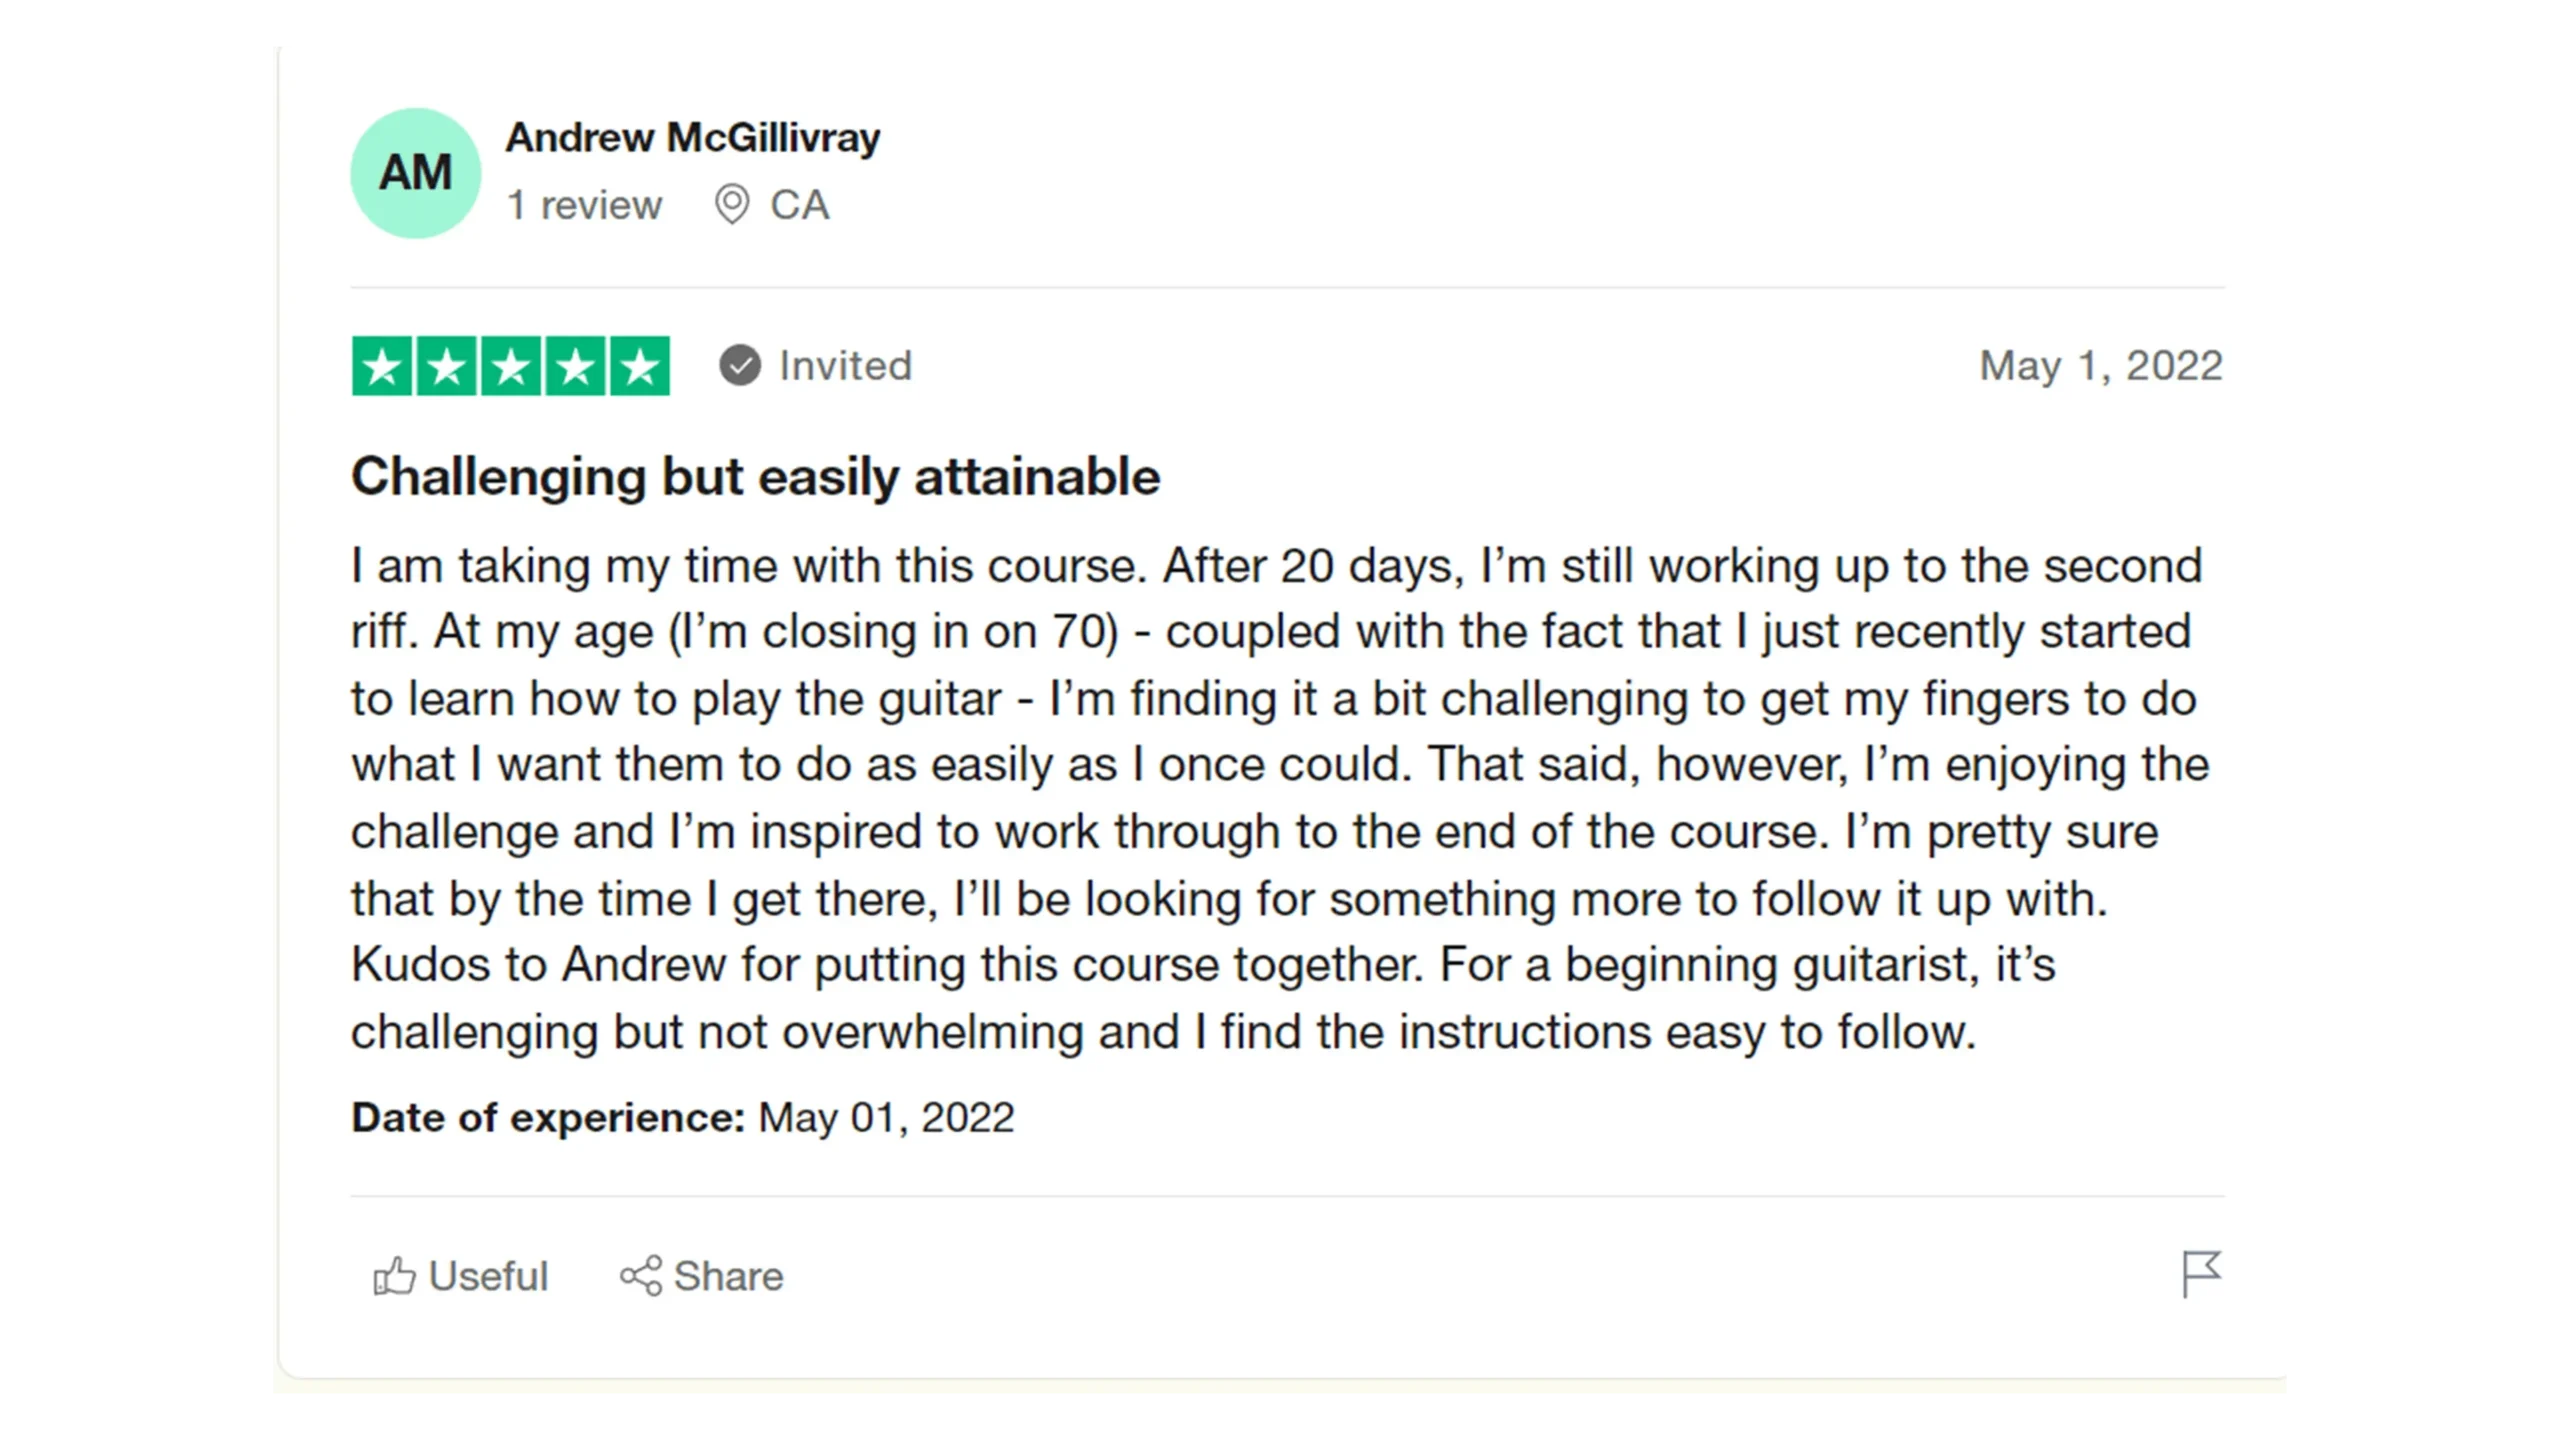Select the fifth green rating star
2560x1440 pixels.
tap(639, 366)
